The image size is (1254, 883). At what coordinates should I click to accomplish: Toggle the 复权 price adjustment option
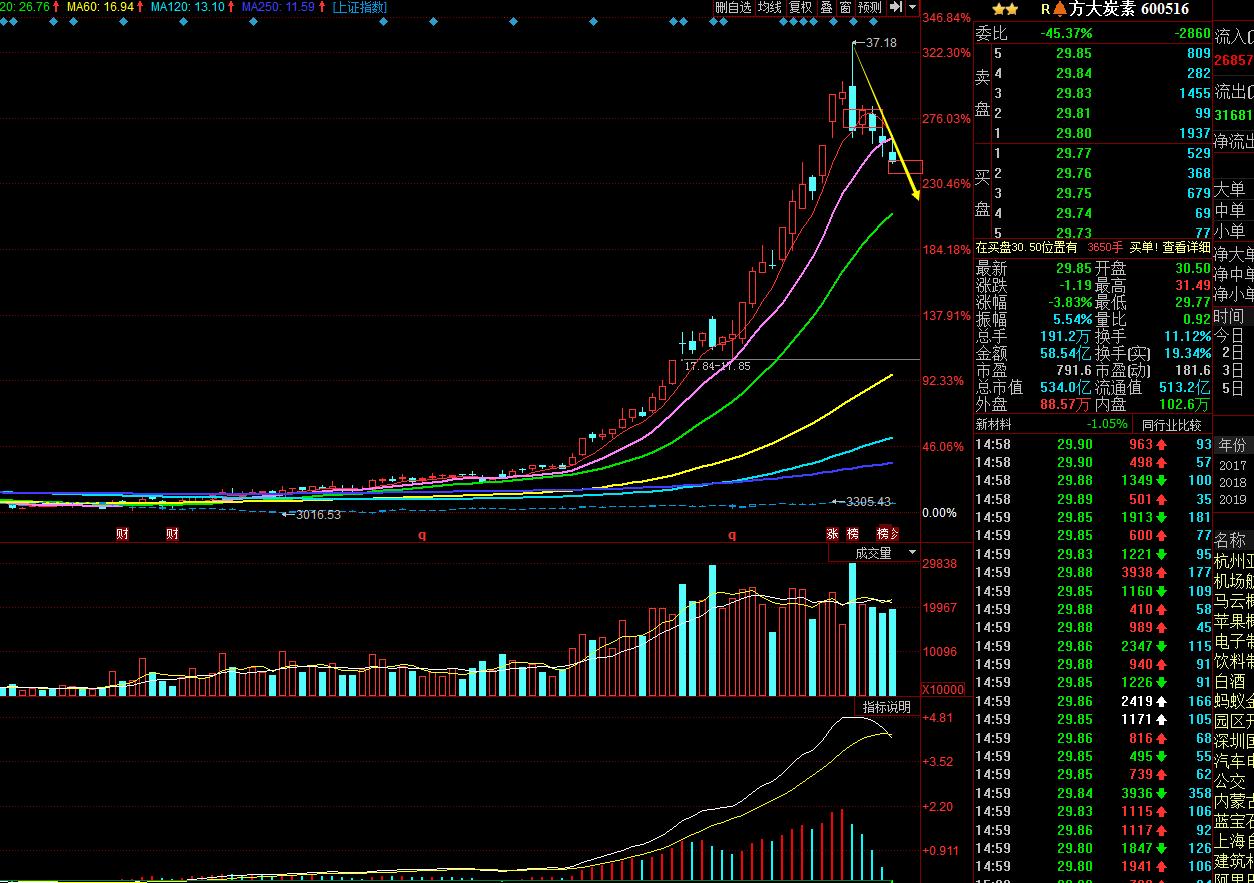(800, 8)
